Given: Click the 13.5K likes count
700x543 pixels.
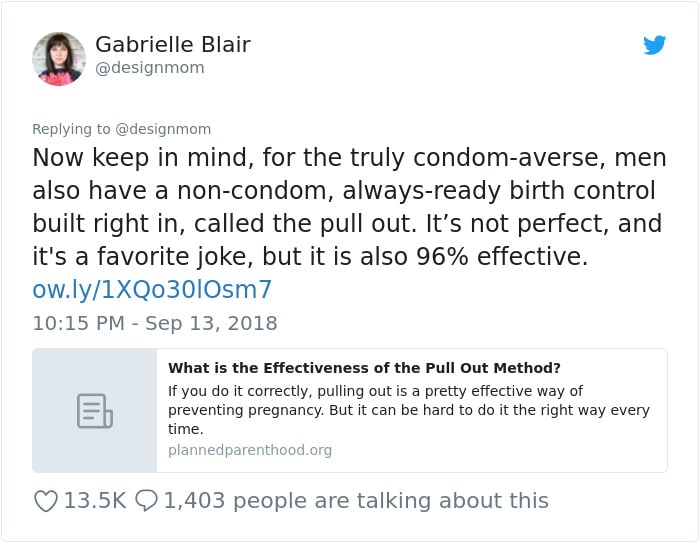Looking at the screenshot, I should tap(95, 501).
